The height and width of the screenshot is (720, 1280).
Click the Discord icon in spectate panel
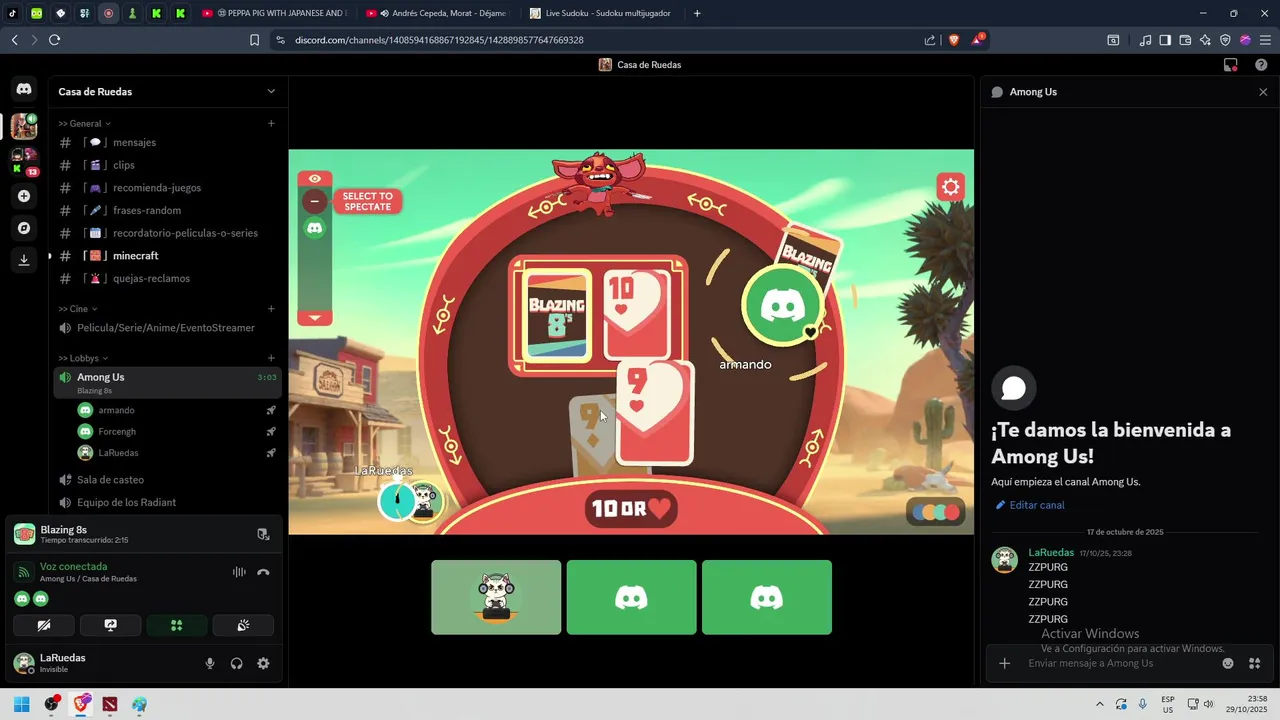pos(315,228)
